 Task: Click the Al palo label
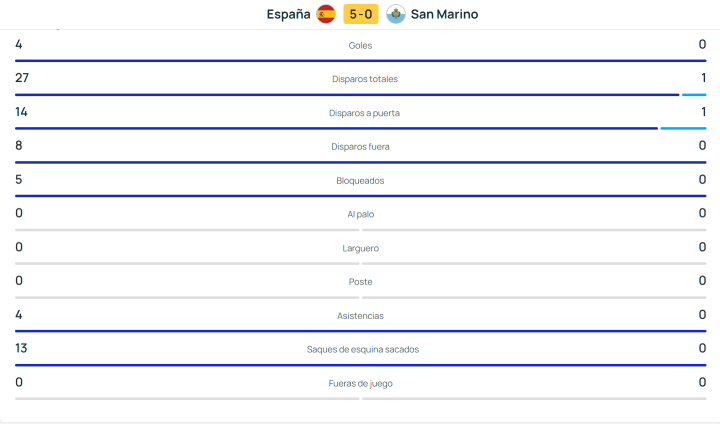(x=360, y=214)
